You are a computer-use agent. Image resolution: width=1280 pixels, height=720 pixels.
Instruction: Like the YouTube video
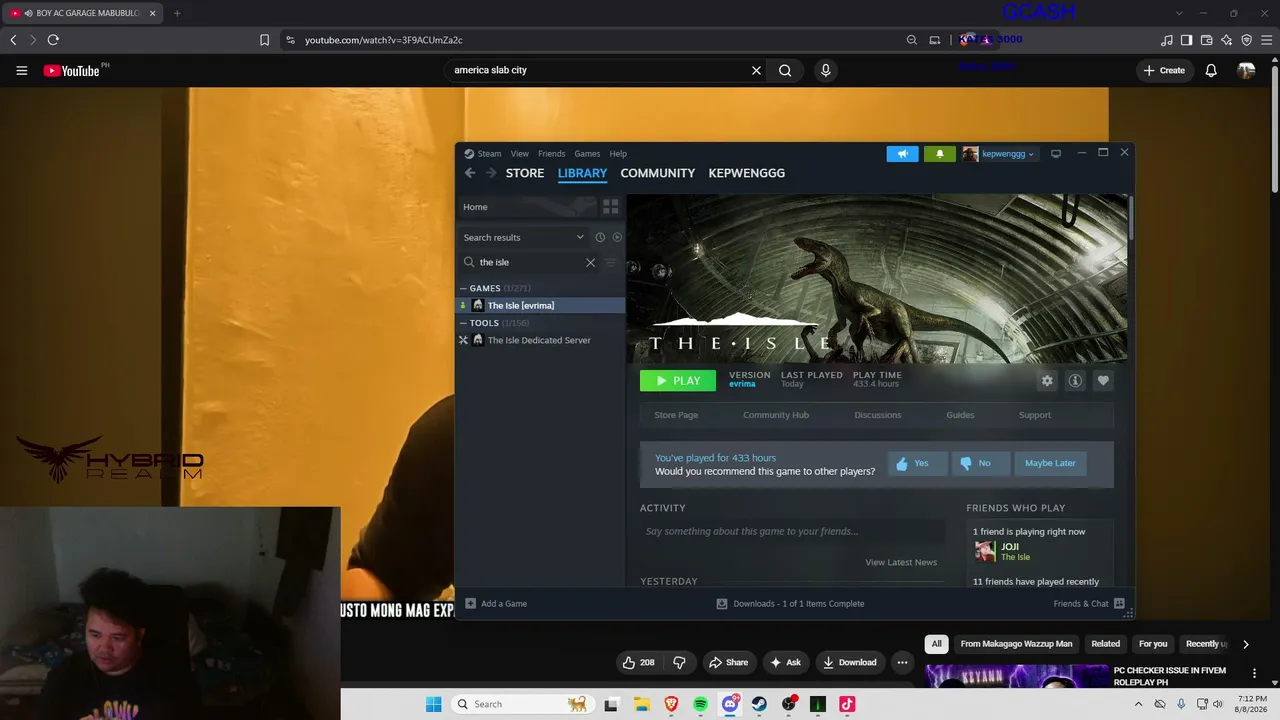click(x=638, y=662)
